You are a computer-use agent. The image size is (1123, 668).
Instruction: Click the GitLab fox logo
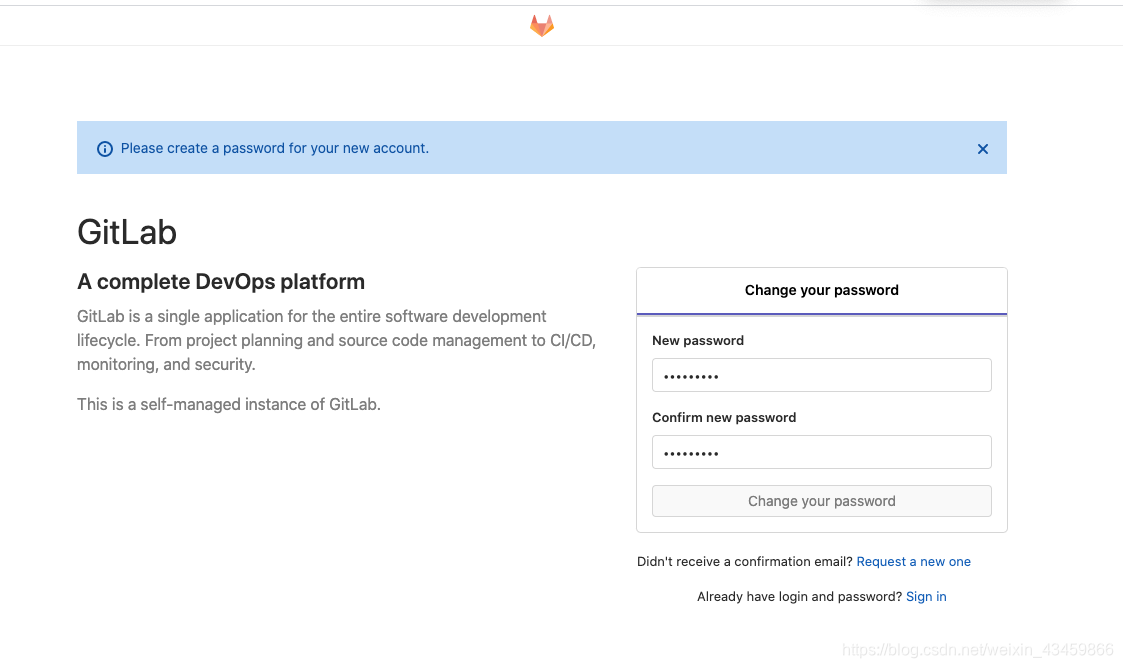point(541,26)
